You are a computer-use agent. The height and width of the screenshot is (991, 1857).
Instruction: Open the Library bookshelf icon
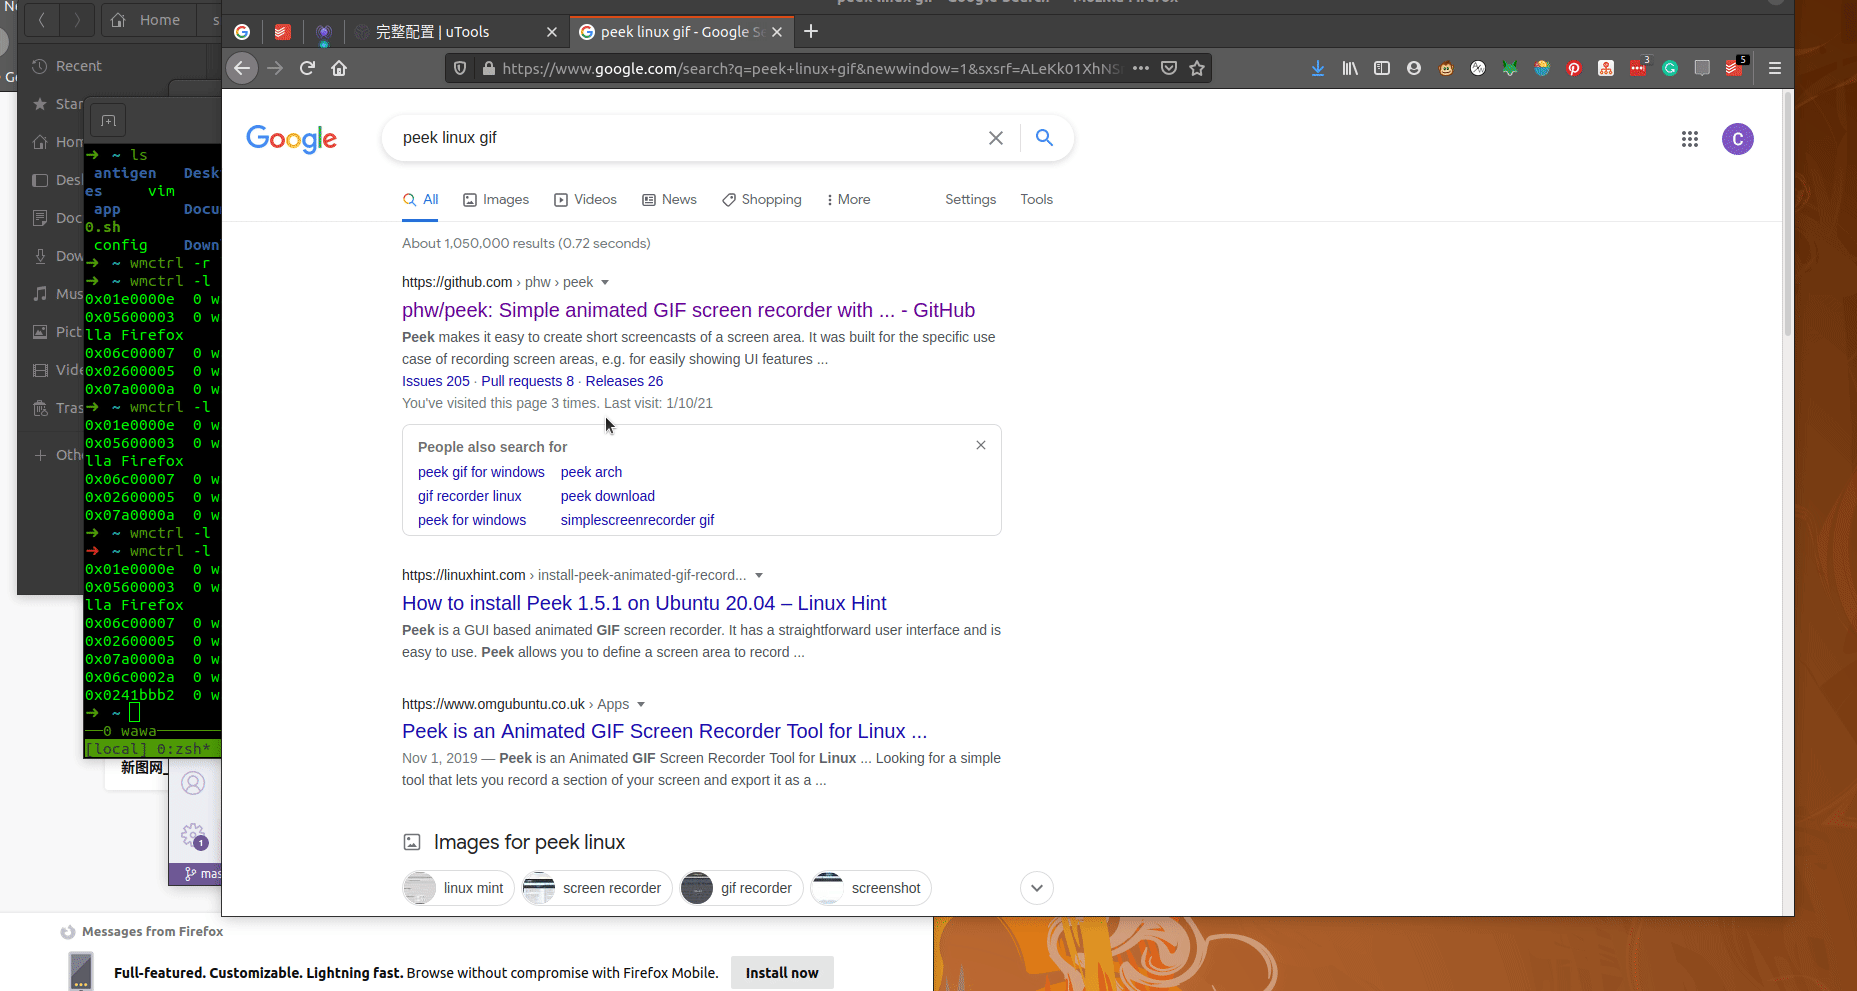[1350, 68]
